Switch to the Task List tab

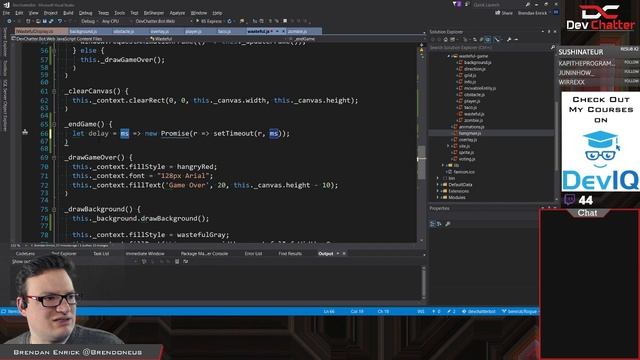[x=101, y=254]
